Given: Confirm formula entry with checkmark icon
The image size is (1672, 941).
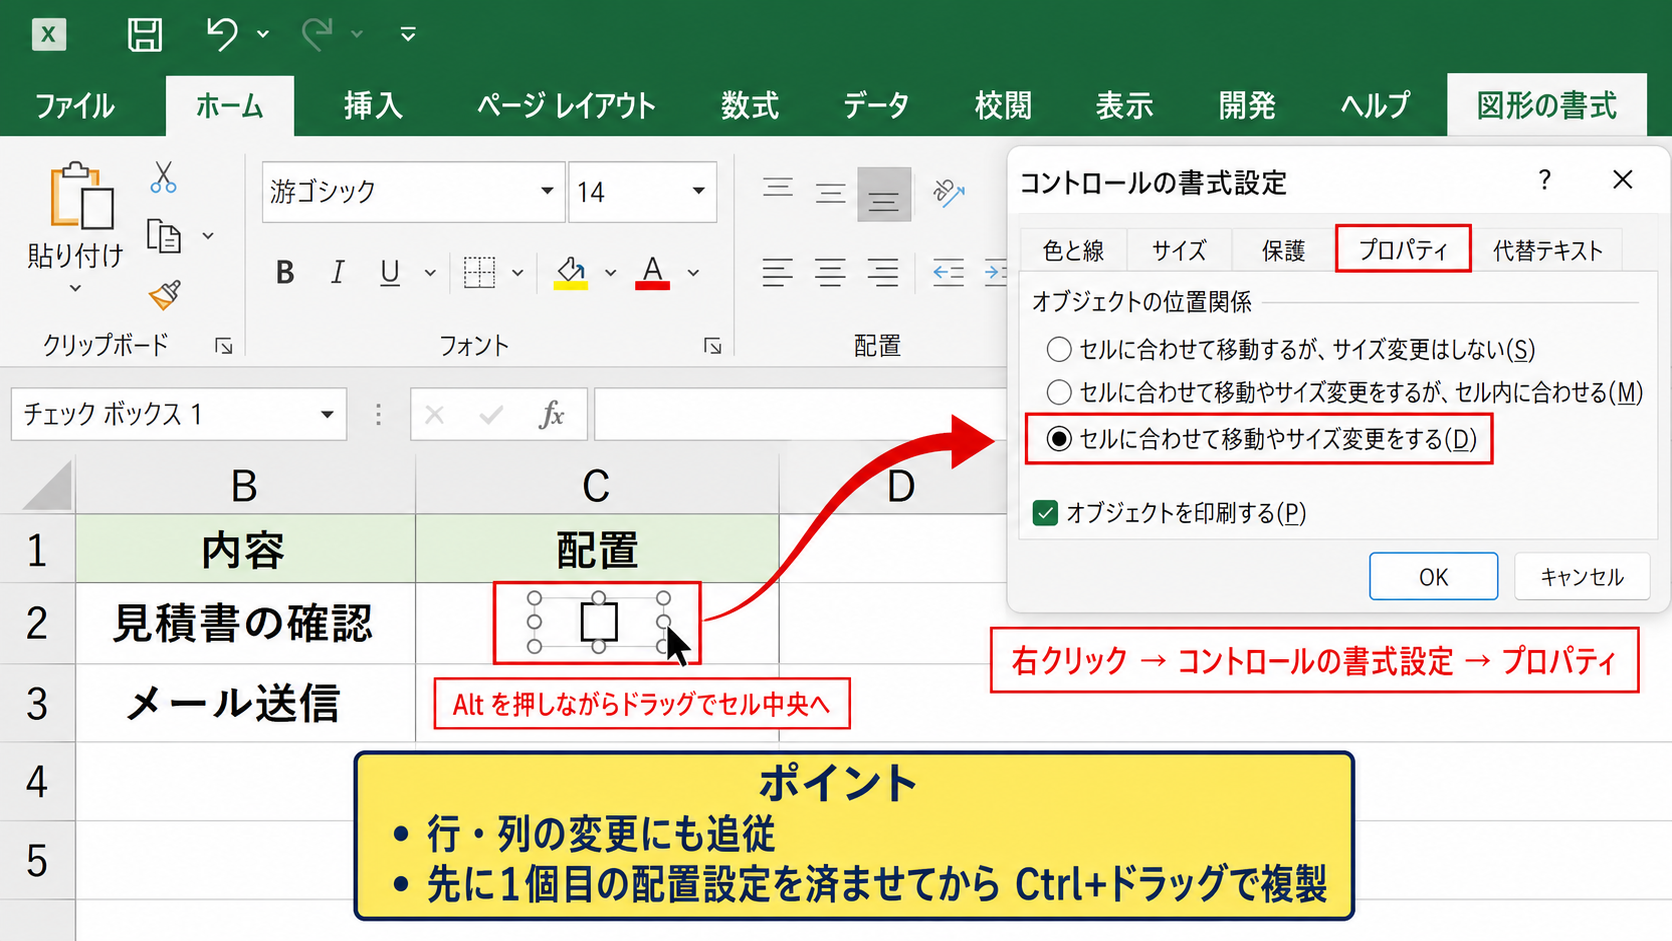Looking at the screenshot, I should pyautogui.click(x=491, y=415).
